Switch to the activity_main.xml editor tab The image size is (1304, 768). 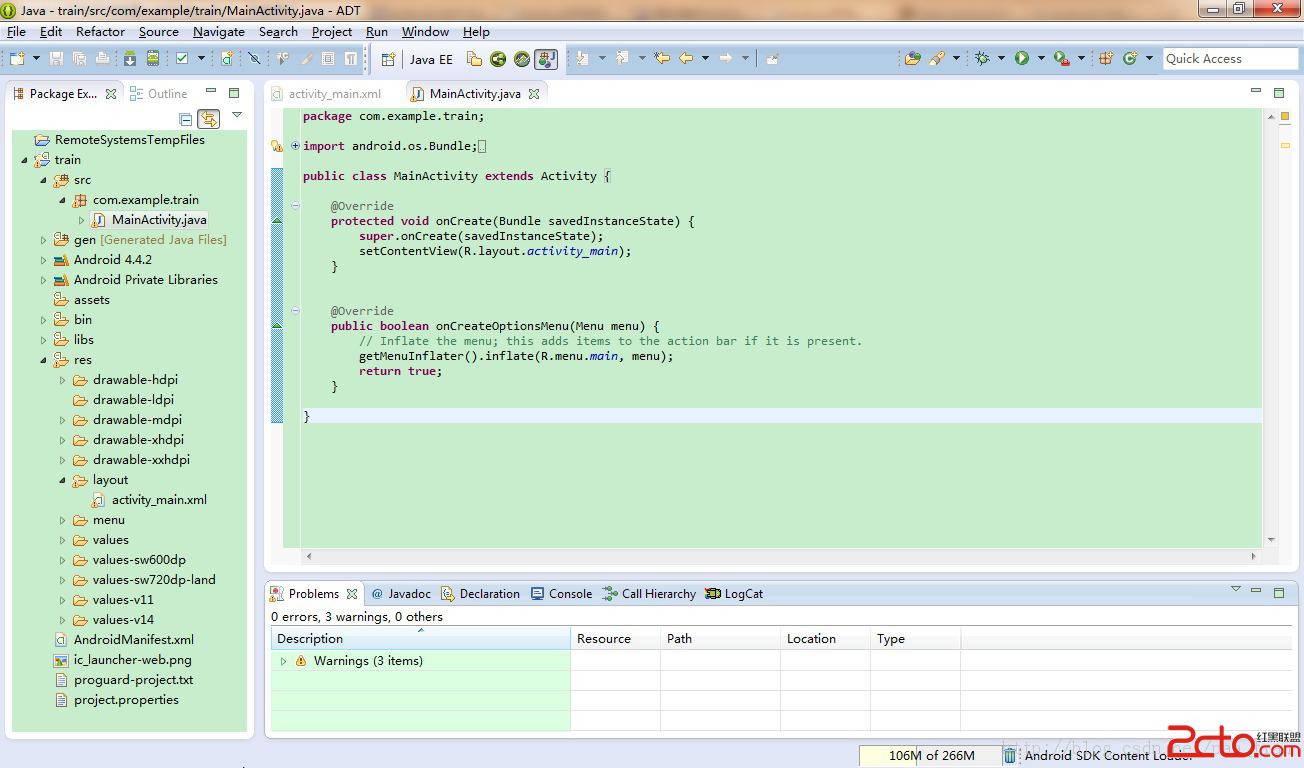334,94
